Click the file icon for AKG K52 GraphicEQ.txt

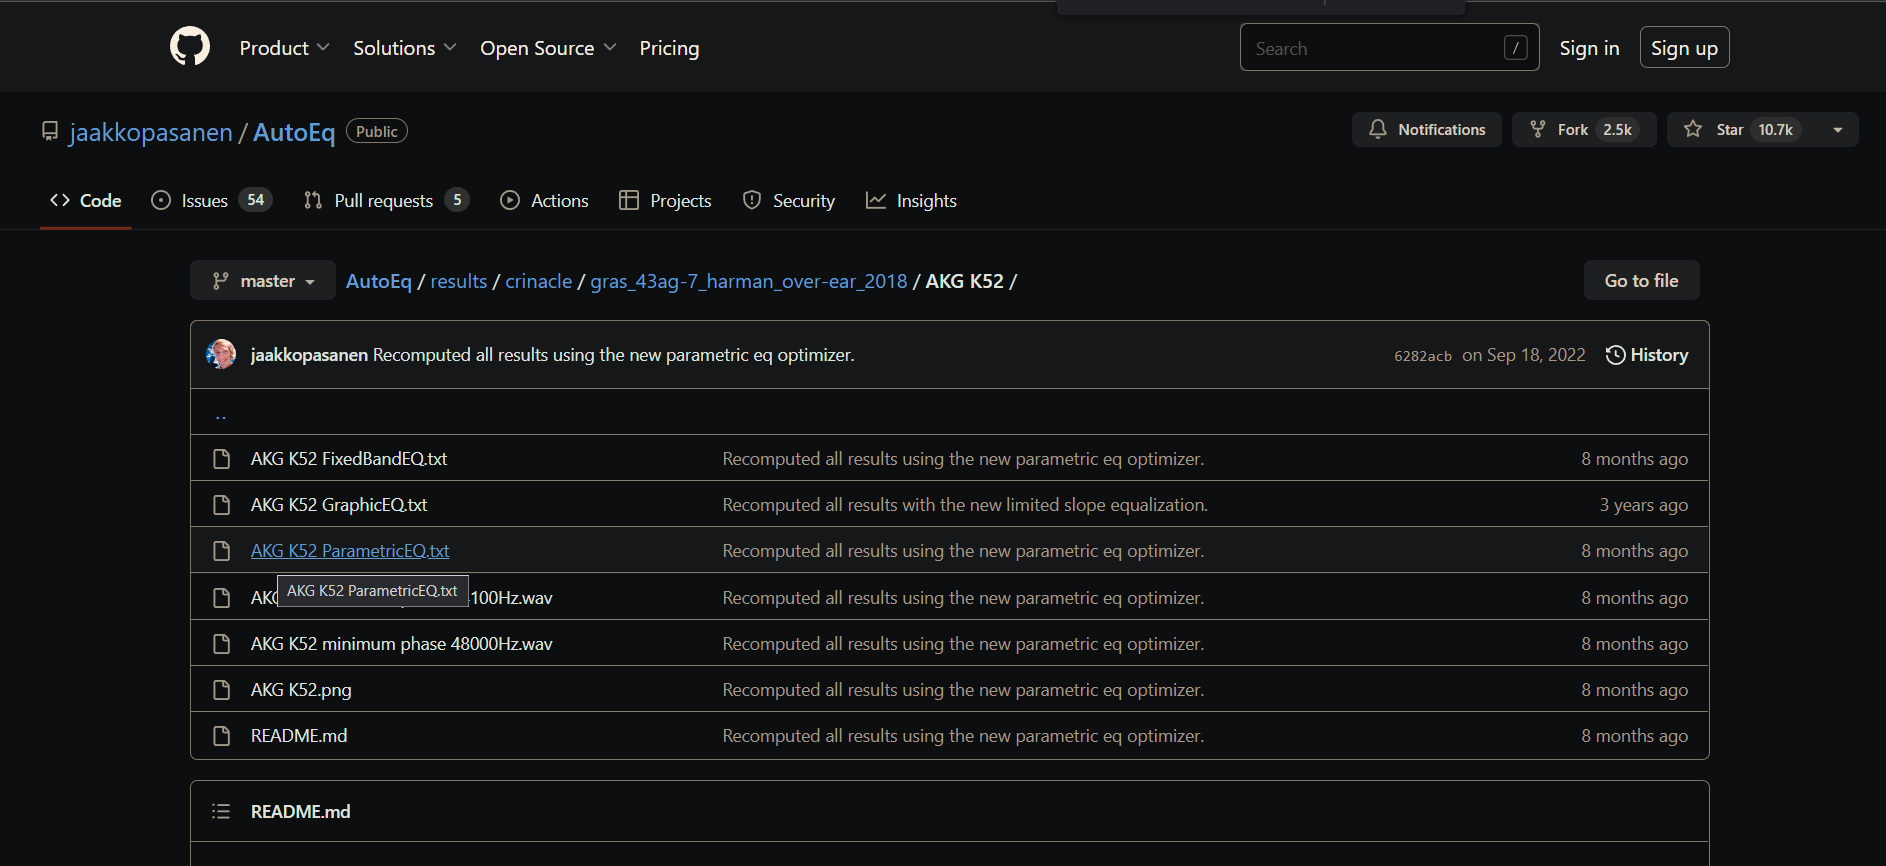point(222,505)
